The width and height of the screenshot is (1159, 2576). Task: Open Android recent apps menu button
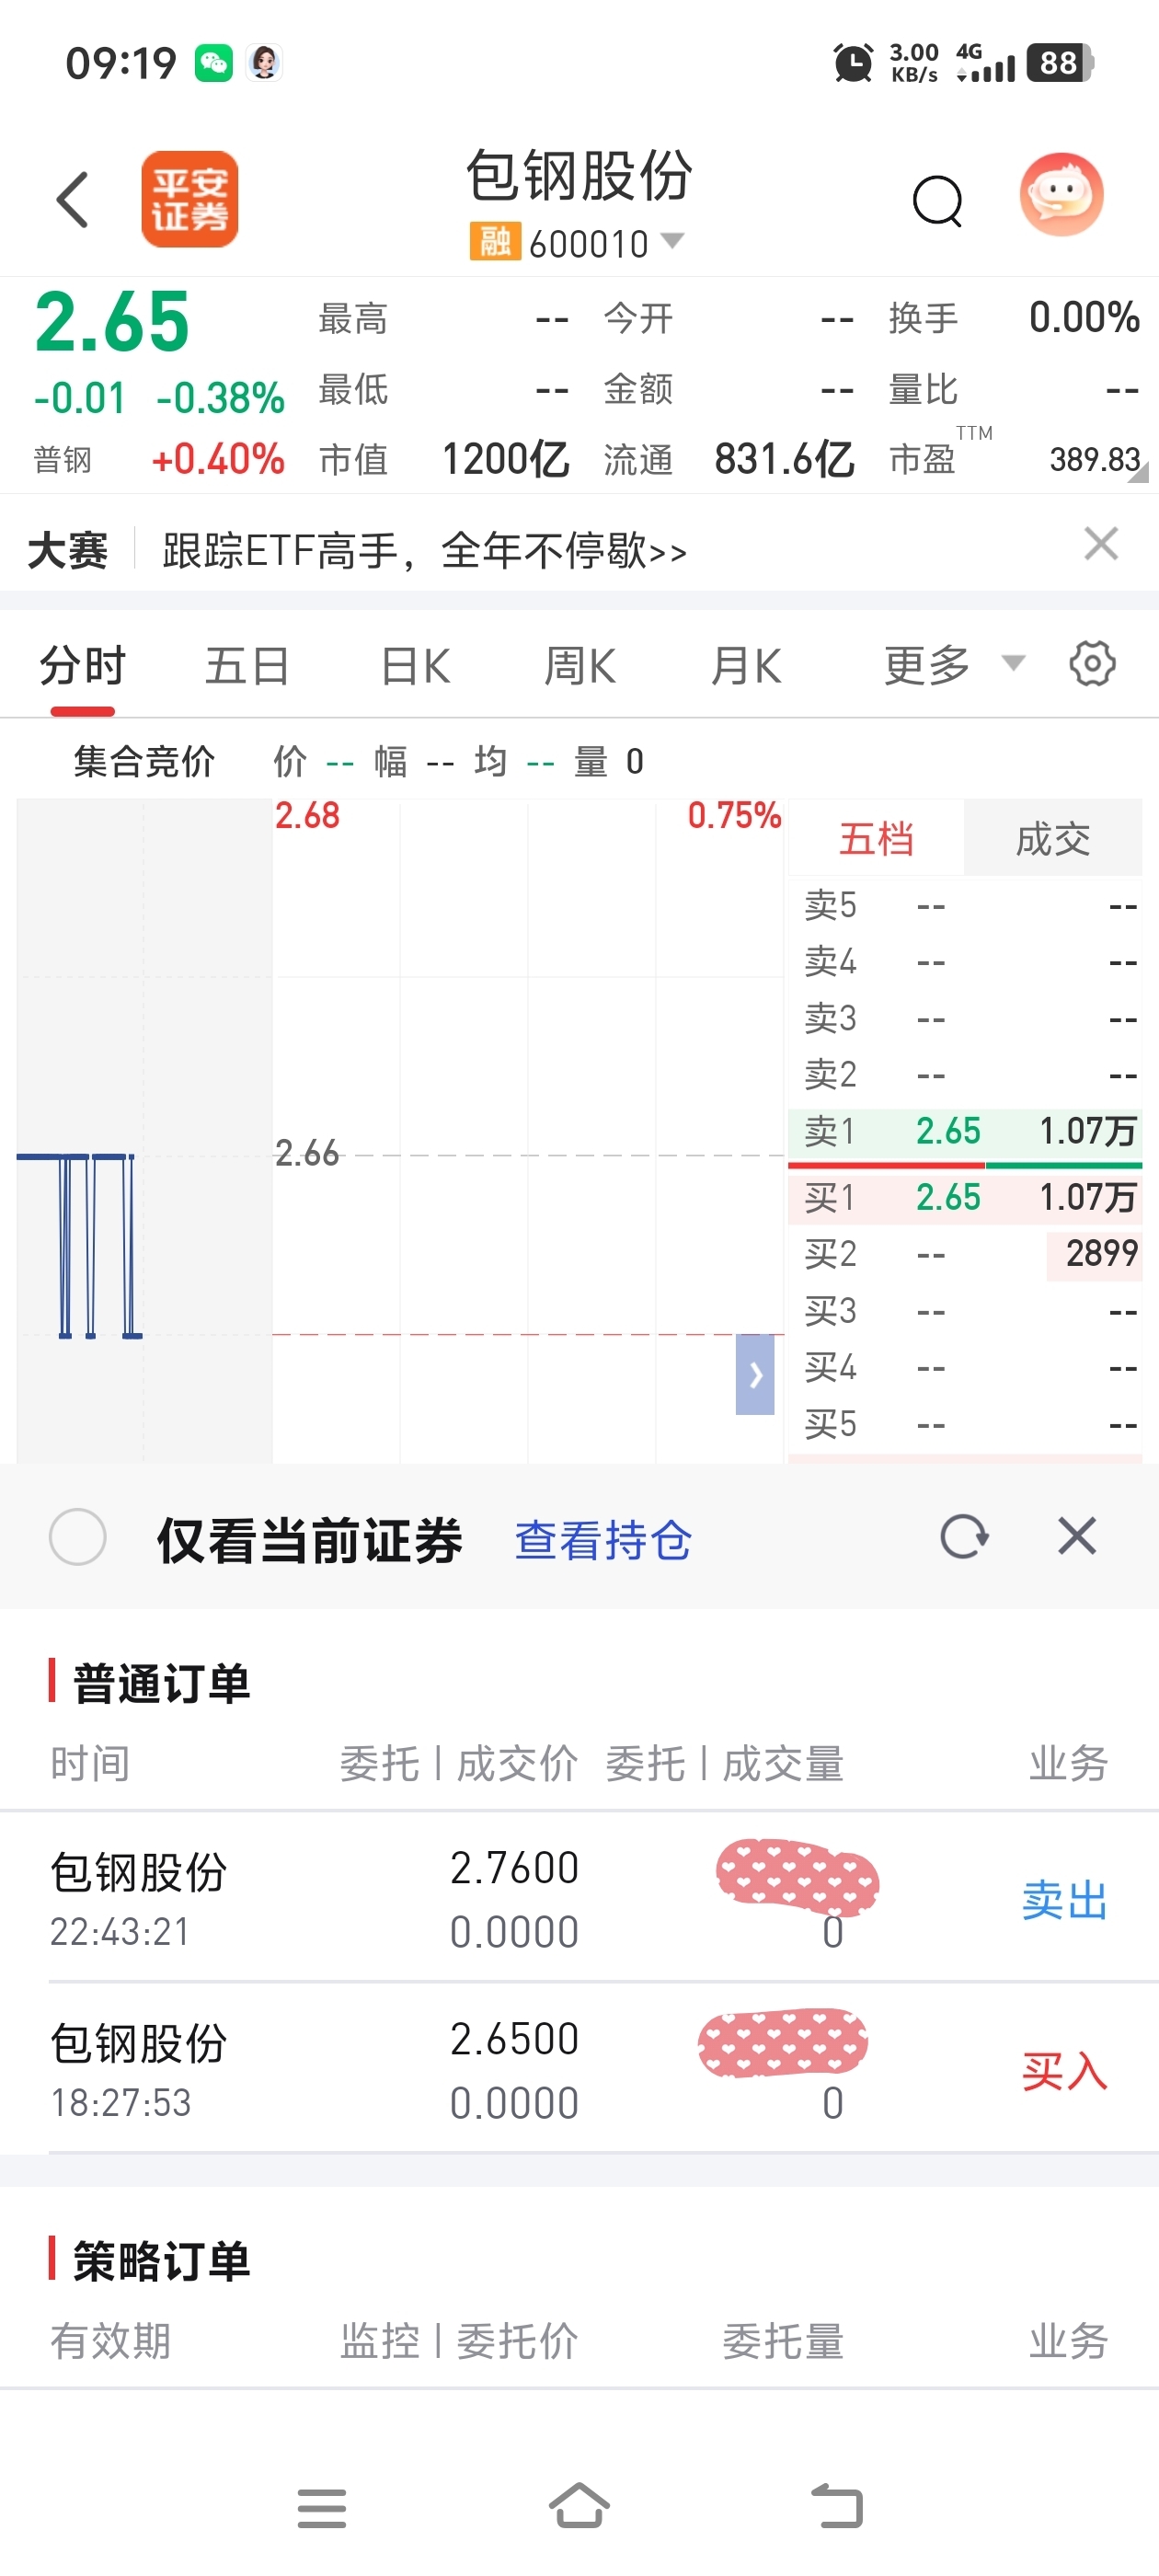322,2508
